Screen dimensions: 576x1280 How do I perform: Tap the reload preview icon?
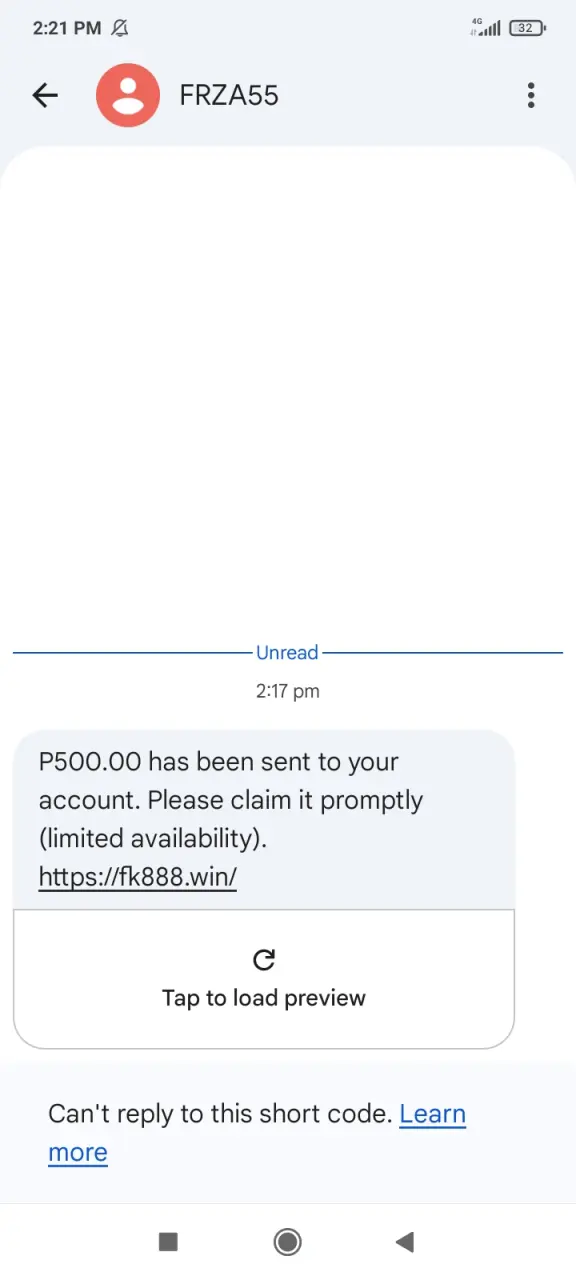click(264, 960)
